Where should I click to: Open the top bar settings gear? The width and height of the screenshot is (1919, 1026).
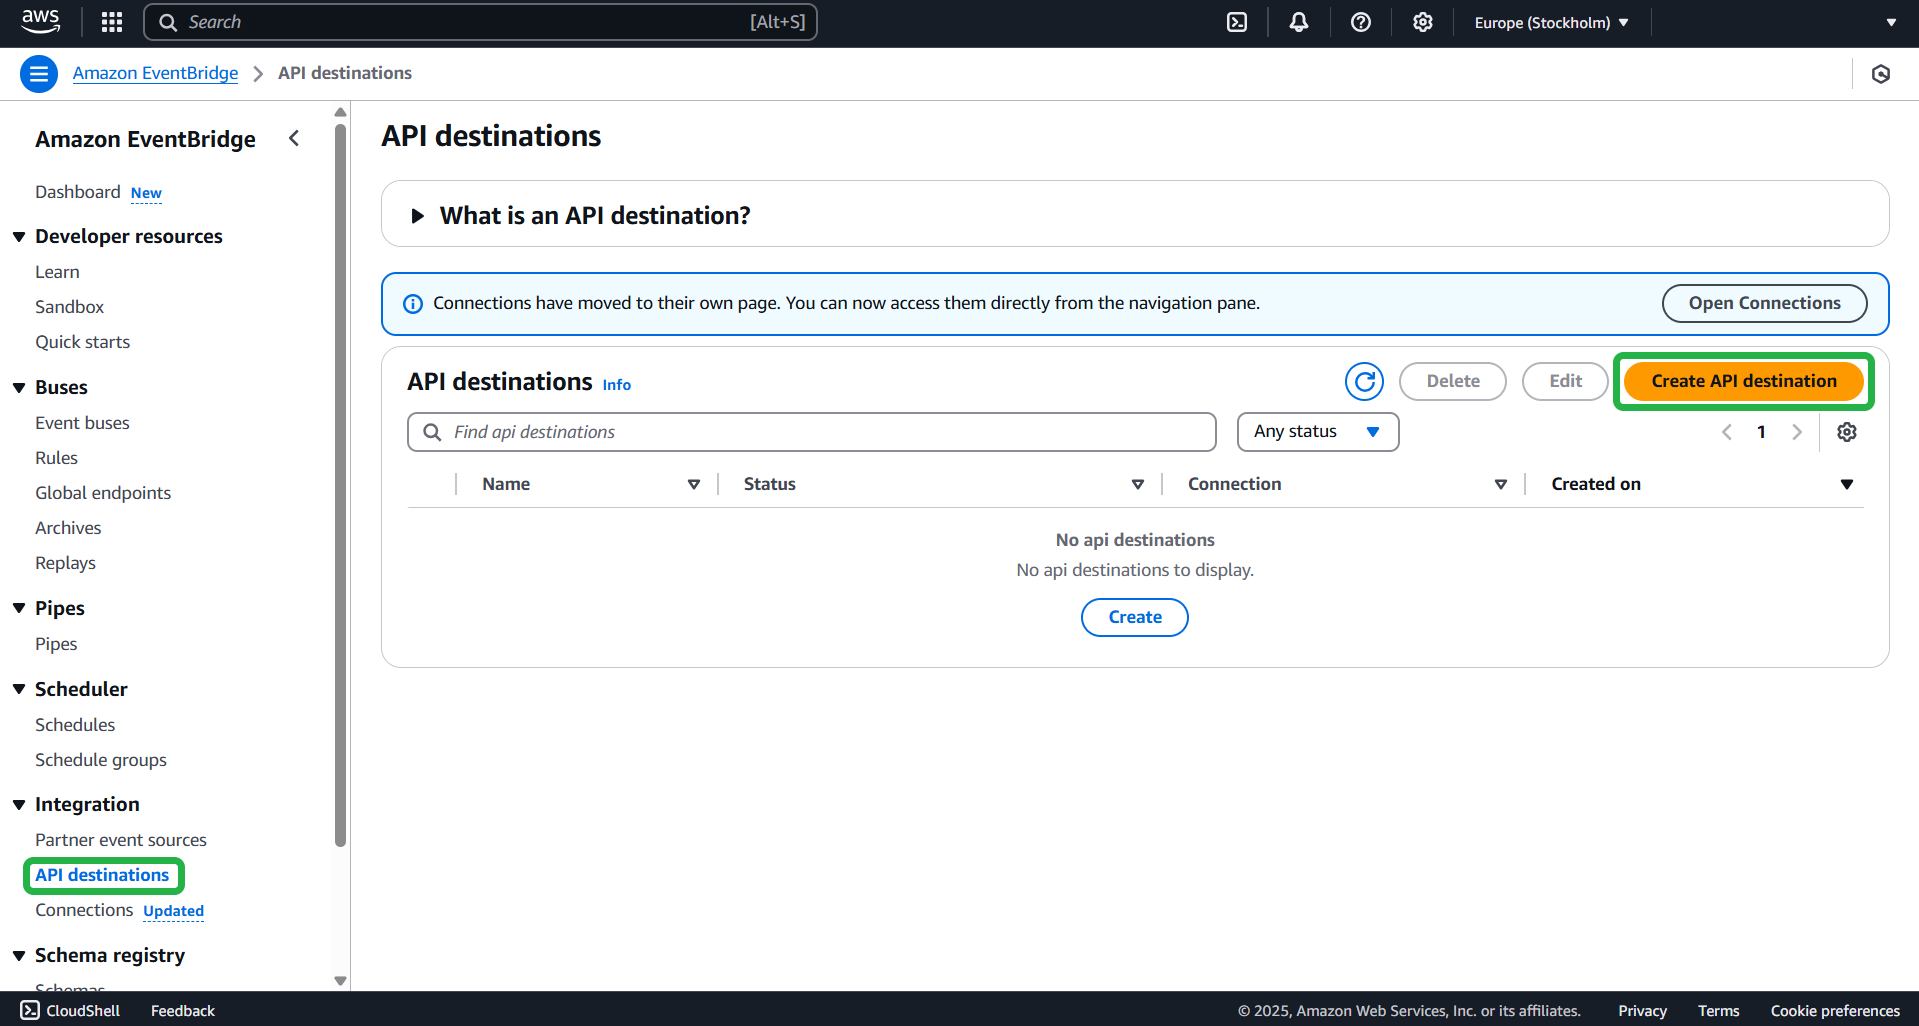(1422, 22)
